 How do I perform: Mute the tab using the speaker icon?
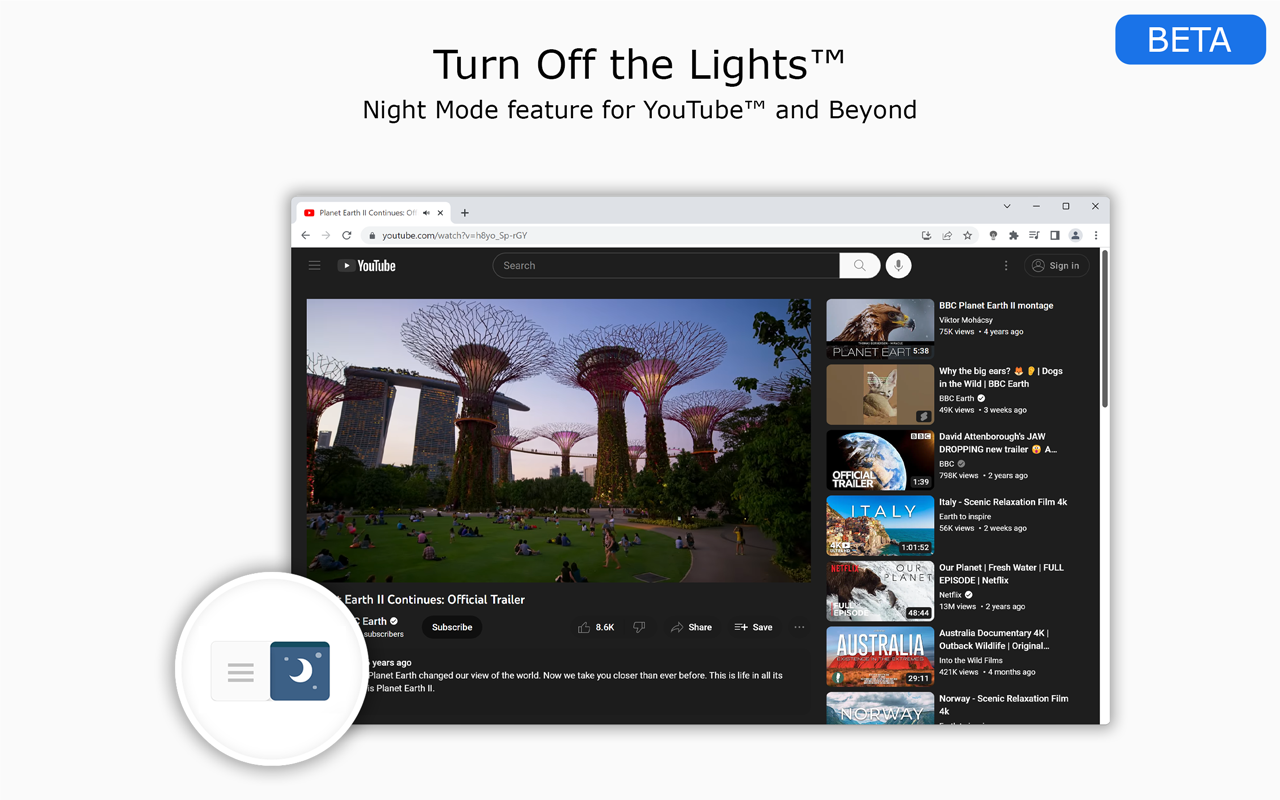[427, 213]
